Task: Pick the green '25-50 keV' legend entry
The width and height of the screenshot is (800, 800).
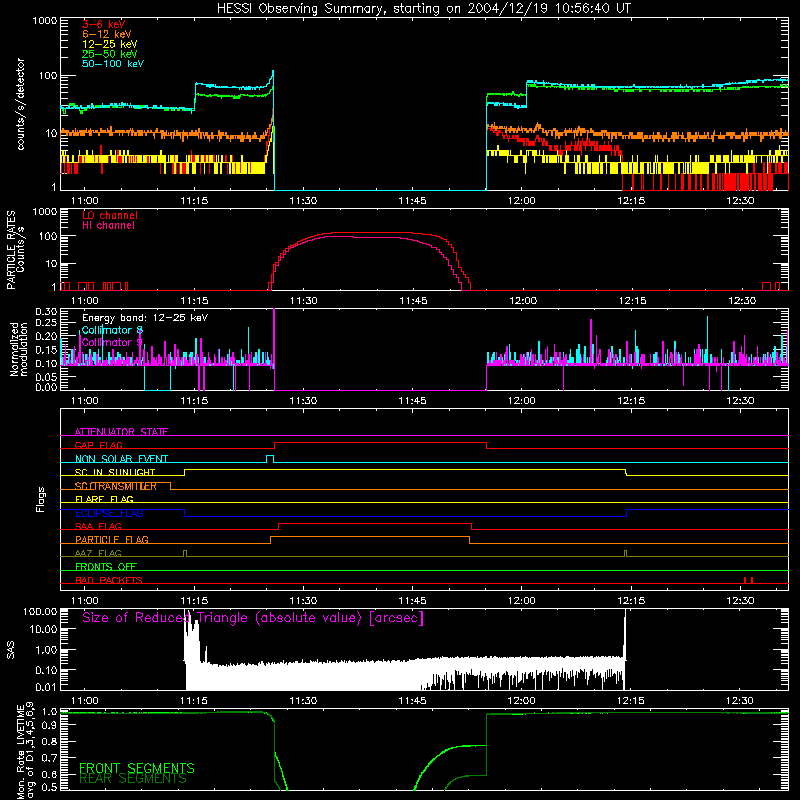Action: coord(109,54)
